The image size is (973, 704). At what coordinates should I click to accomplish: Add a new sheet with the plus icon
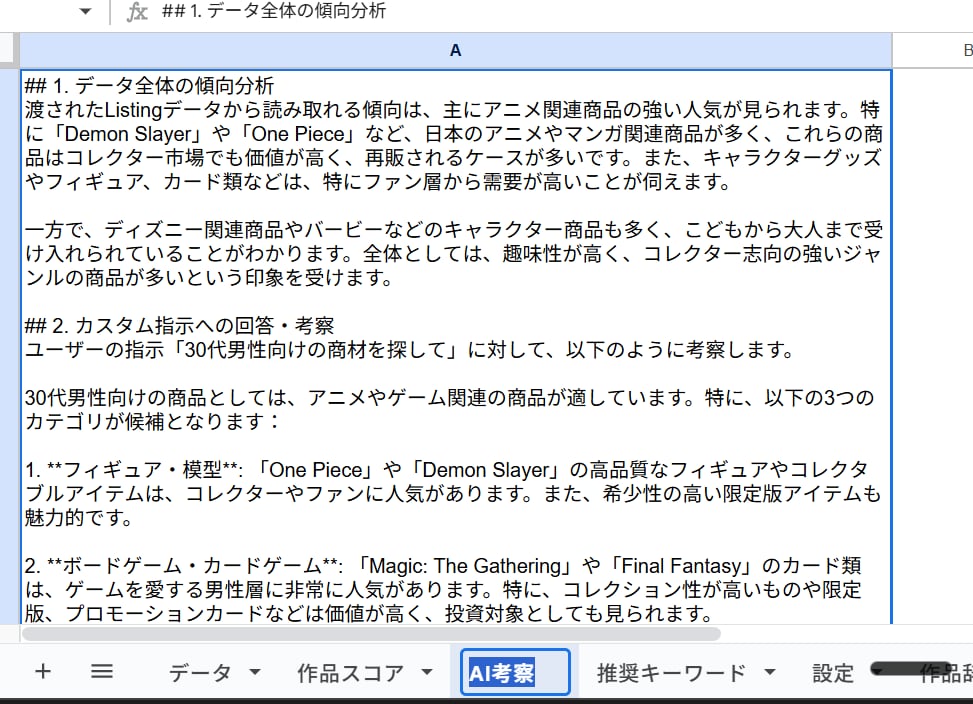tap(43, 672)
